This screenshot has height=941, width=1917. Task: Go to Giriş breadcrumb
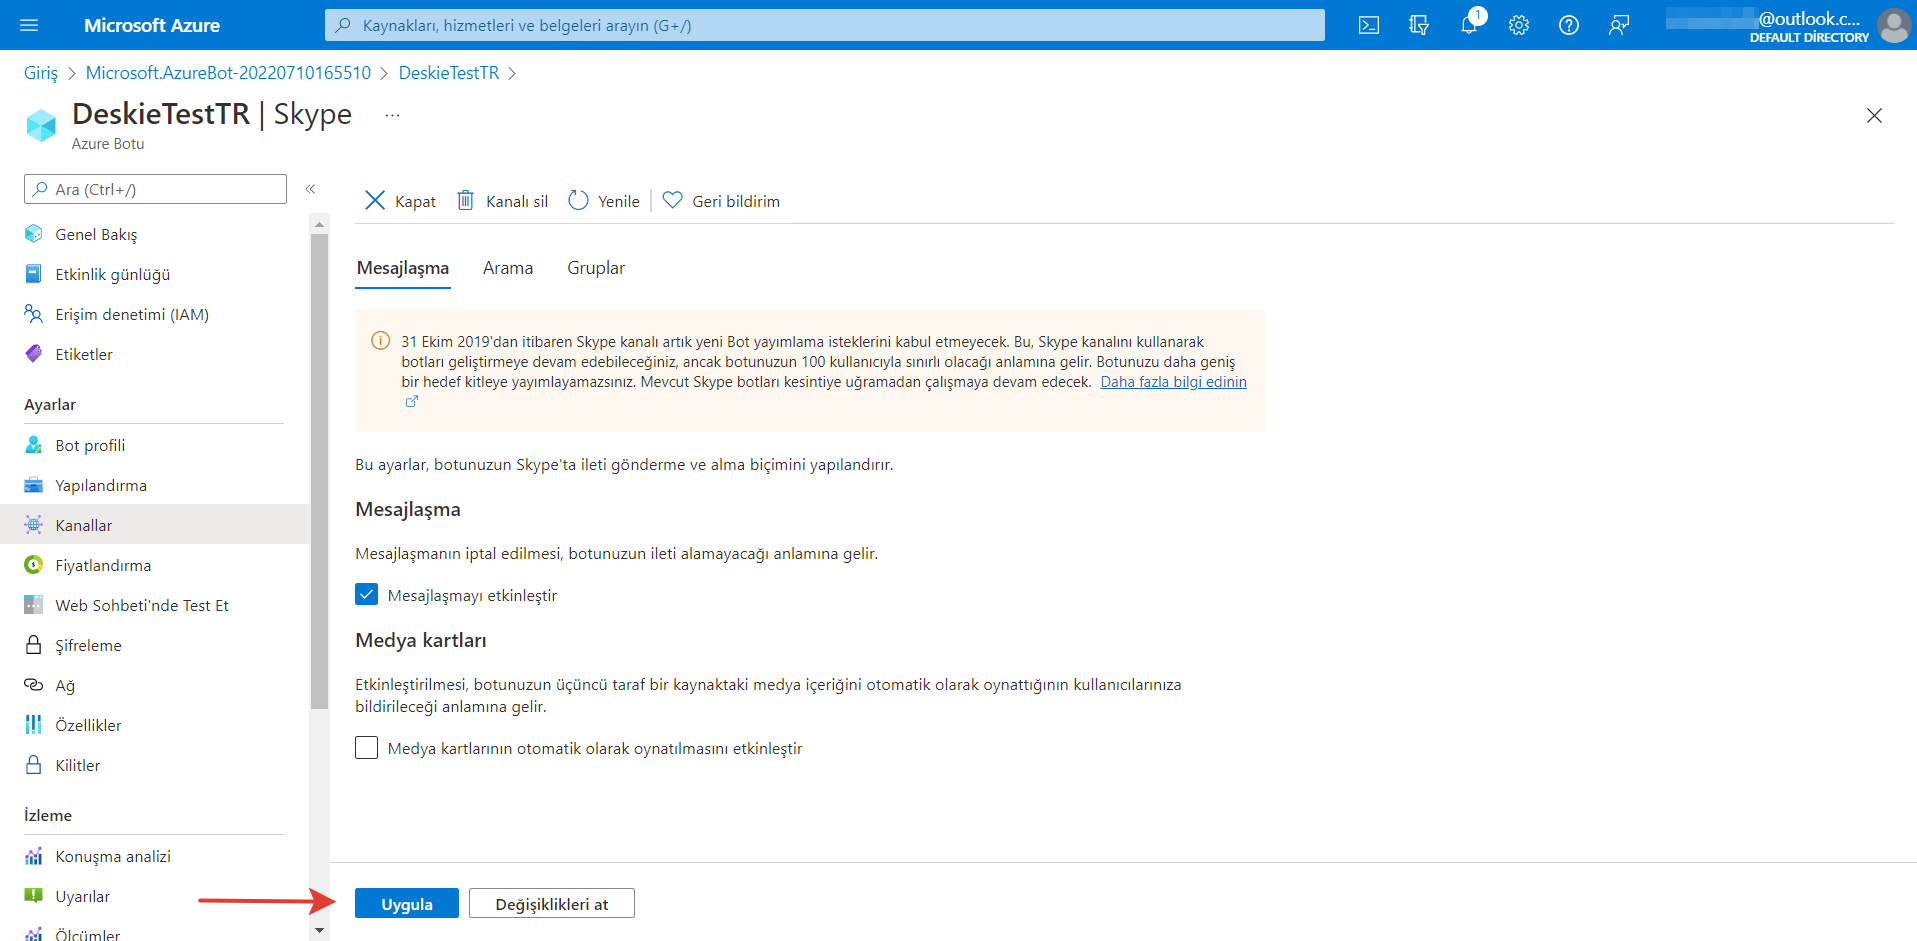tap(41, 73)
